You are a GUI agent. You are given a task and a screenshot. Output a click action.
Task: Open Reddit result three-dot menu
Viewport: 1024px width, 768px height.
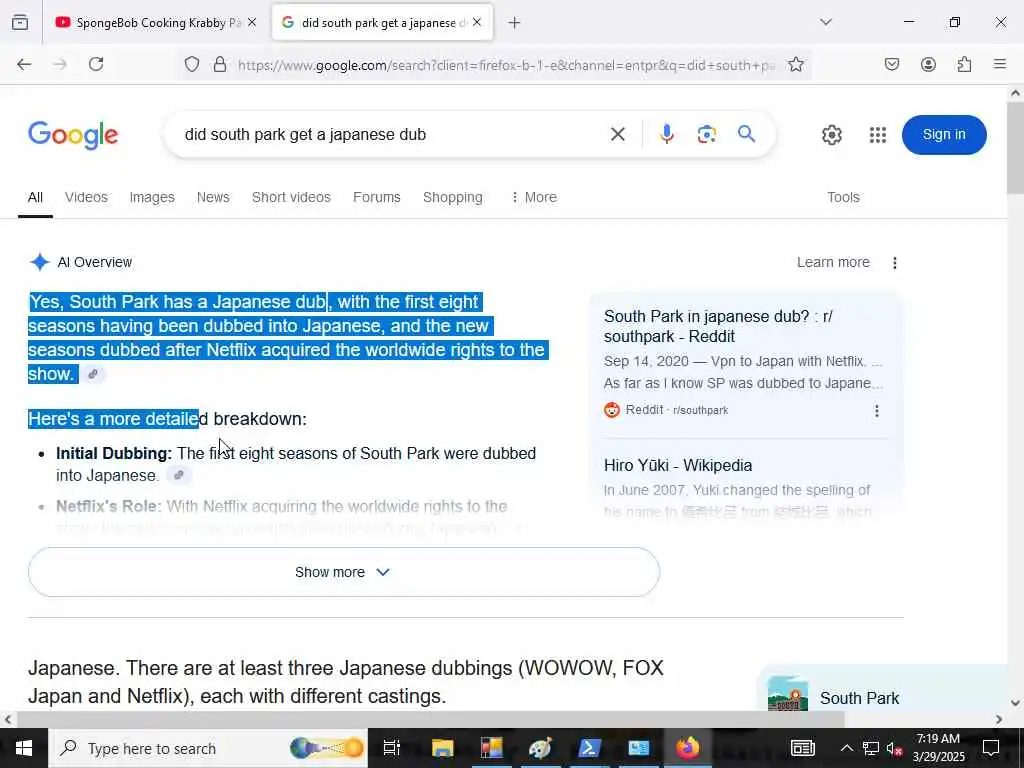point(876,411)
